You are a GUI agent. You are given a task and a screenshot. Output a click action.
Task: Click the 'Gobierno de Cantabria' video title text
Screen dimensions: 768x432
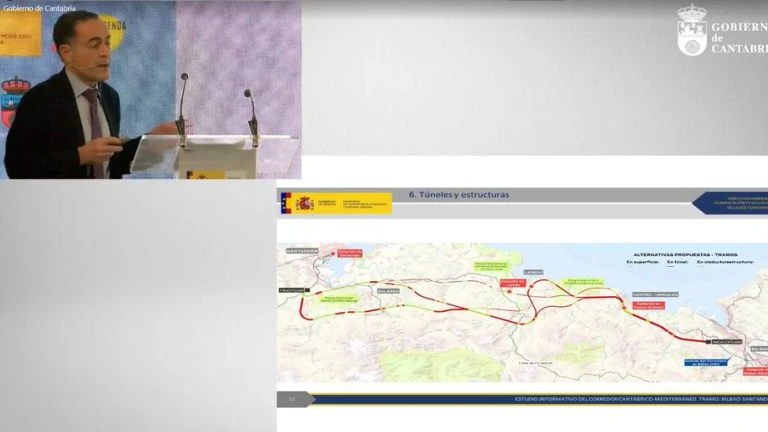click(x=40, y=8)
